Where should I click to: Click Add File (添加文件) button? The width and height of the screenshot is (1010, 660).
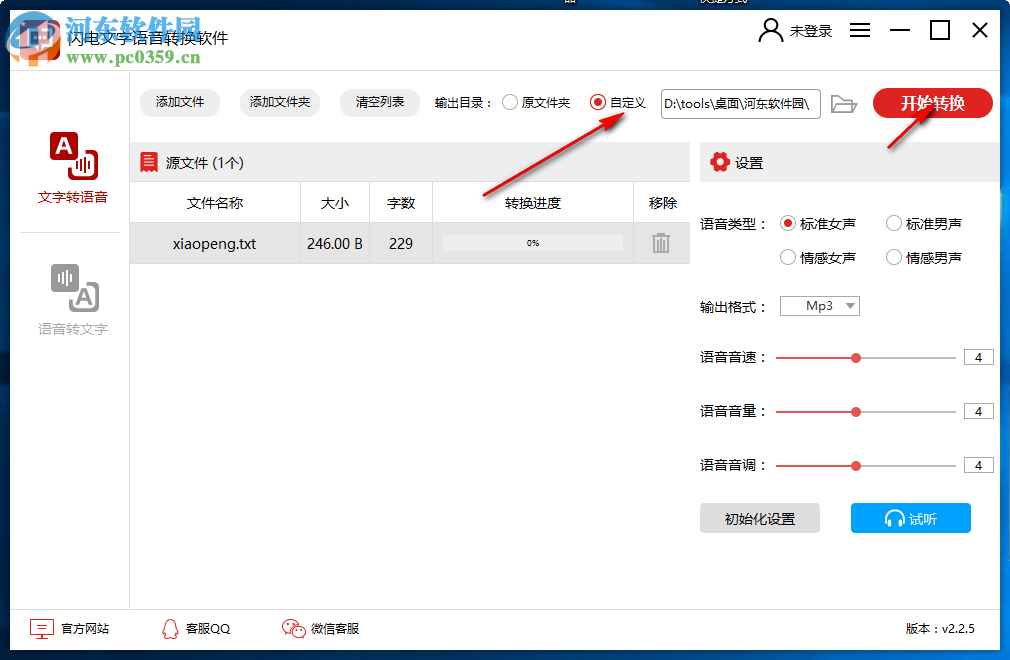tap(180, 102)
